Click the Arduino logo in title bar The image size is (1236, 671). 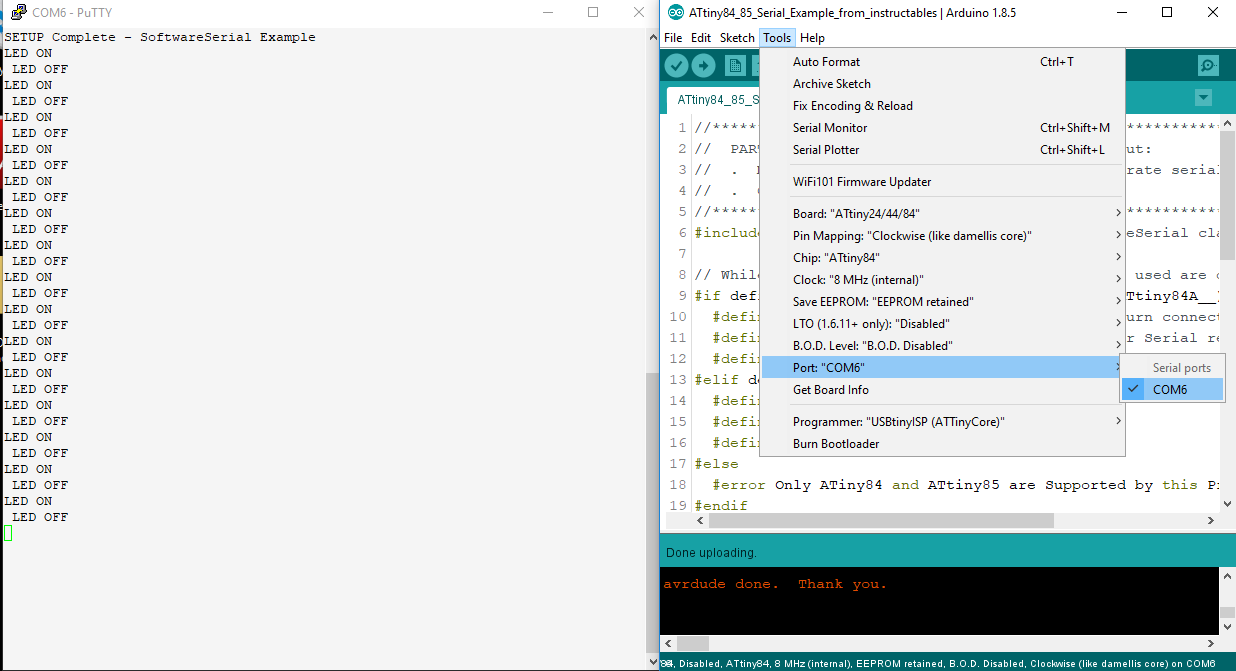pyautogui.click(x=676, y=13)
